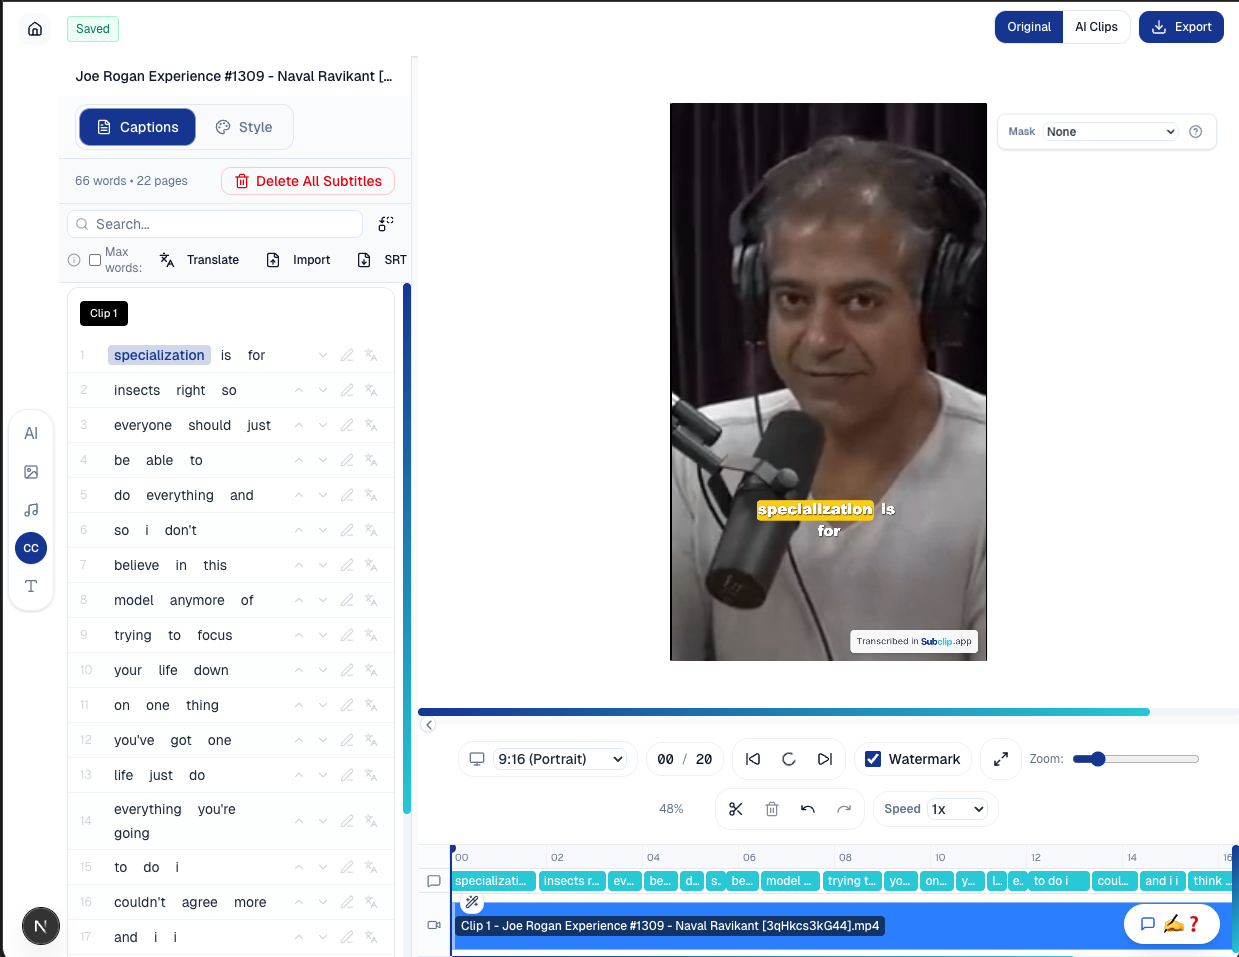Click the Export button
Image resolution: width=1239 pixels, height=957 pixels.
[1181, 27]
